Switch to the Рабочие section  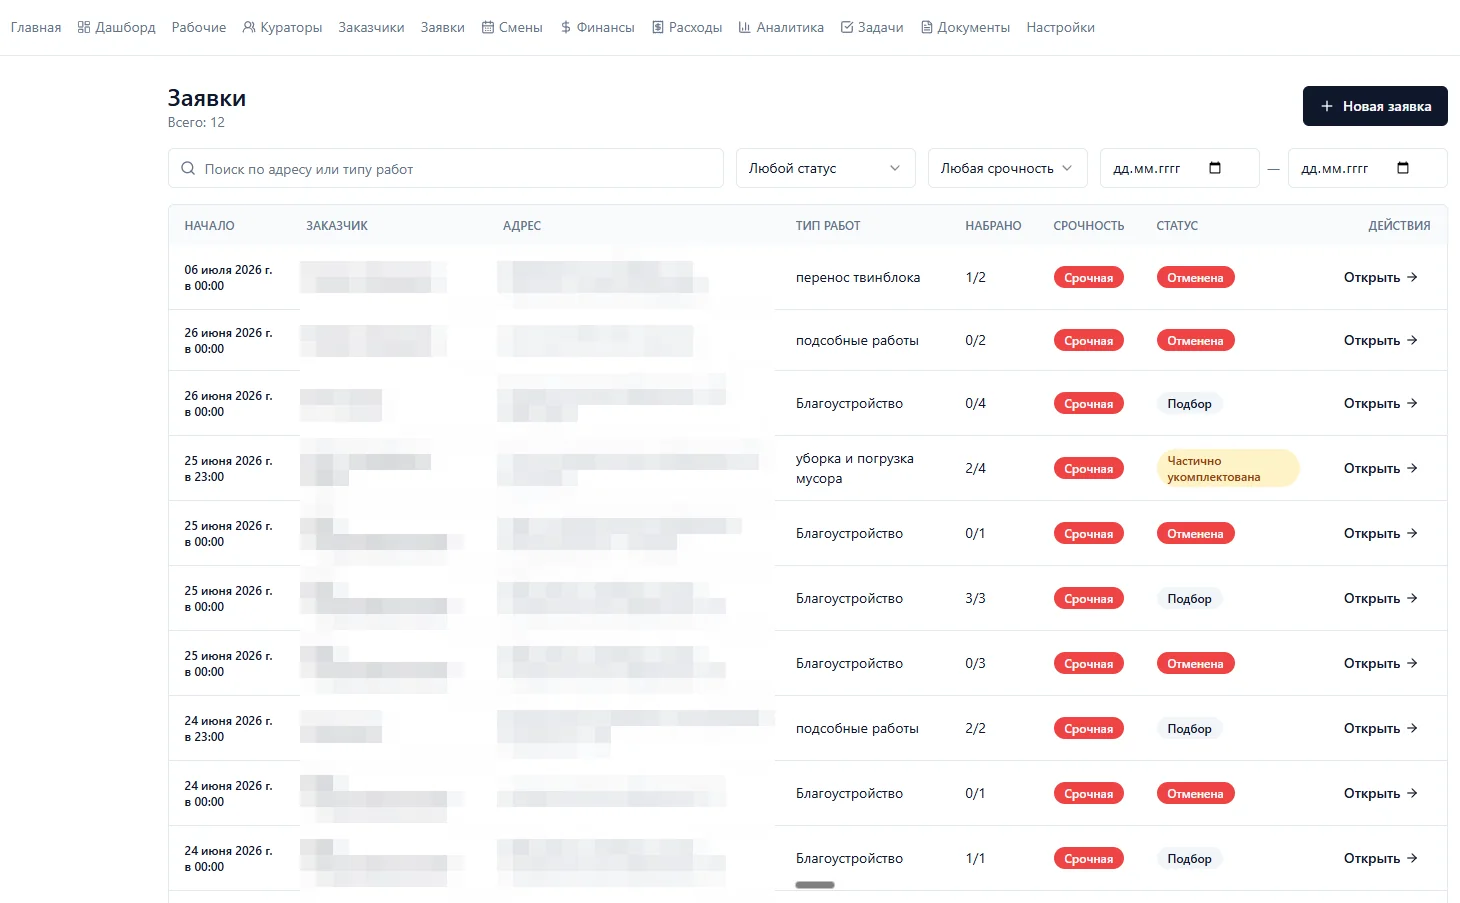[198, 27]
